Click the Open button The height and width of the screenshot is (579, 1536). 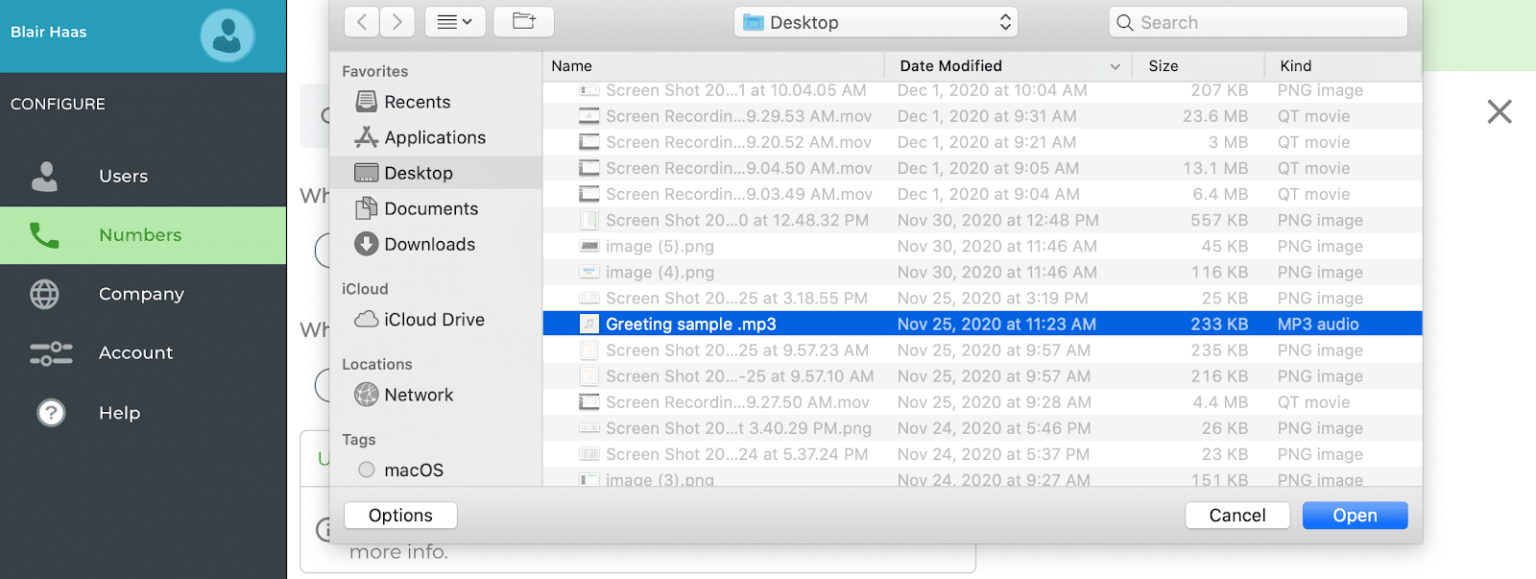tap(1354, 516)
